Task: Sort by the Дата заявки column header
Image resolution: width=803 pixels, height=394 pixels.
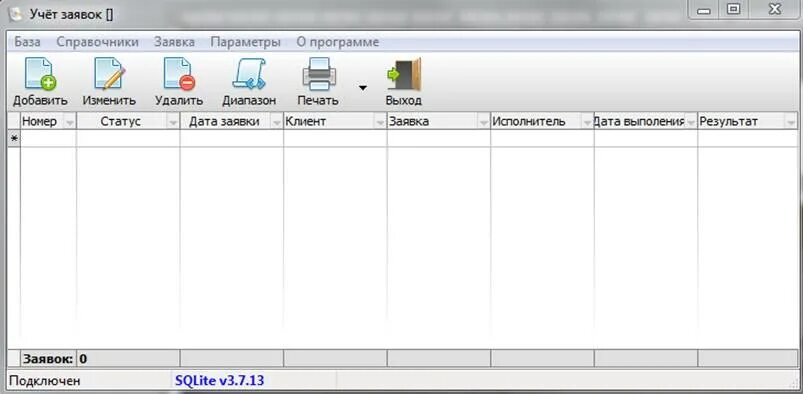Action: (x=224, y=122)
